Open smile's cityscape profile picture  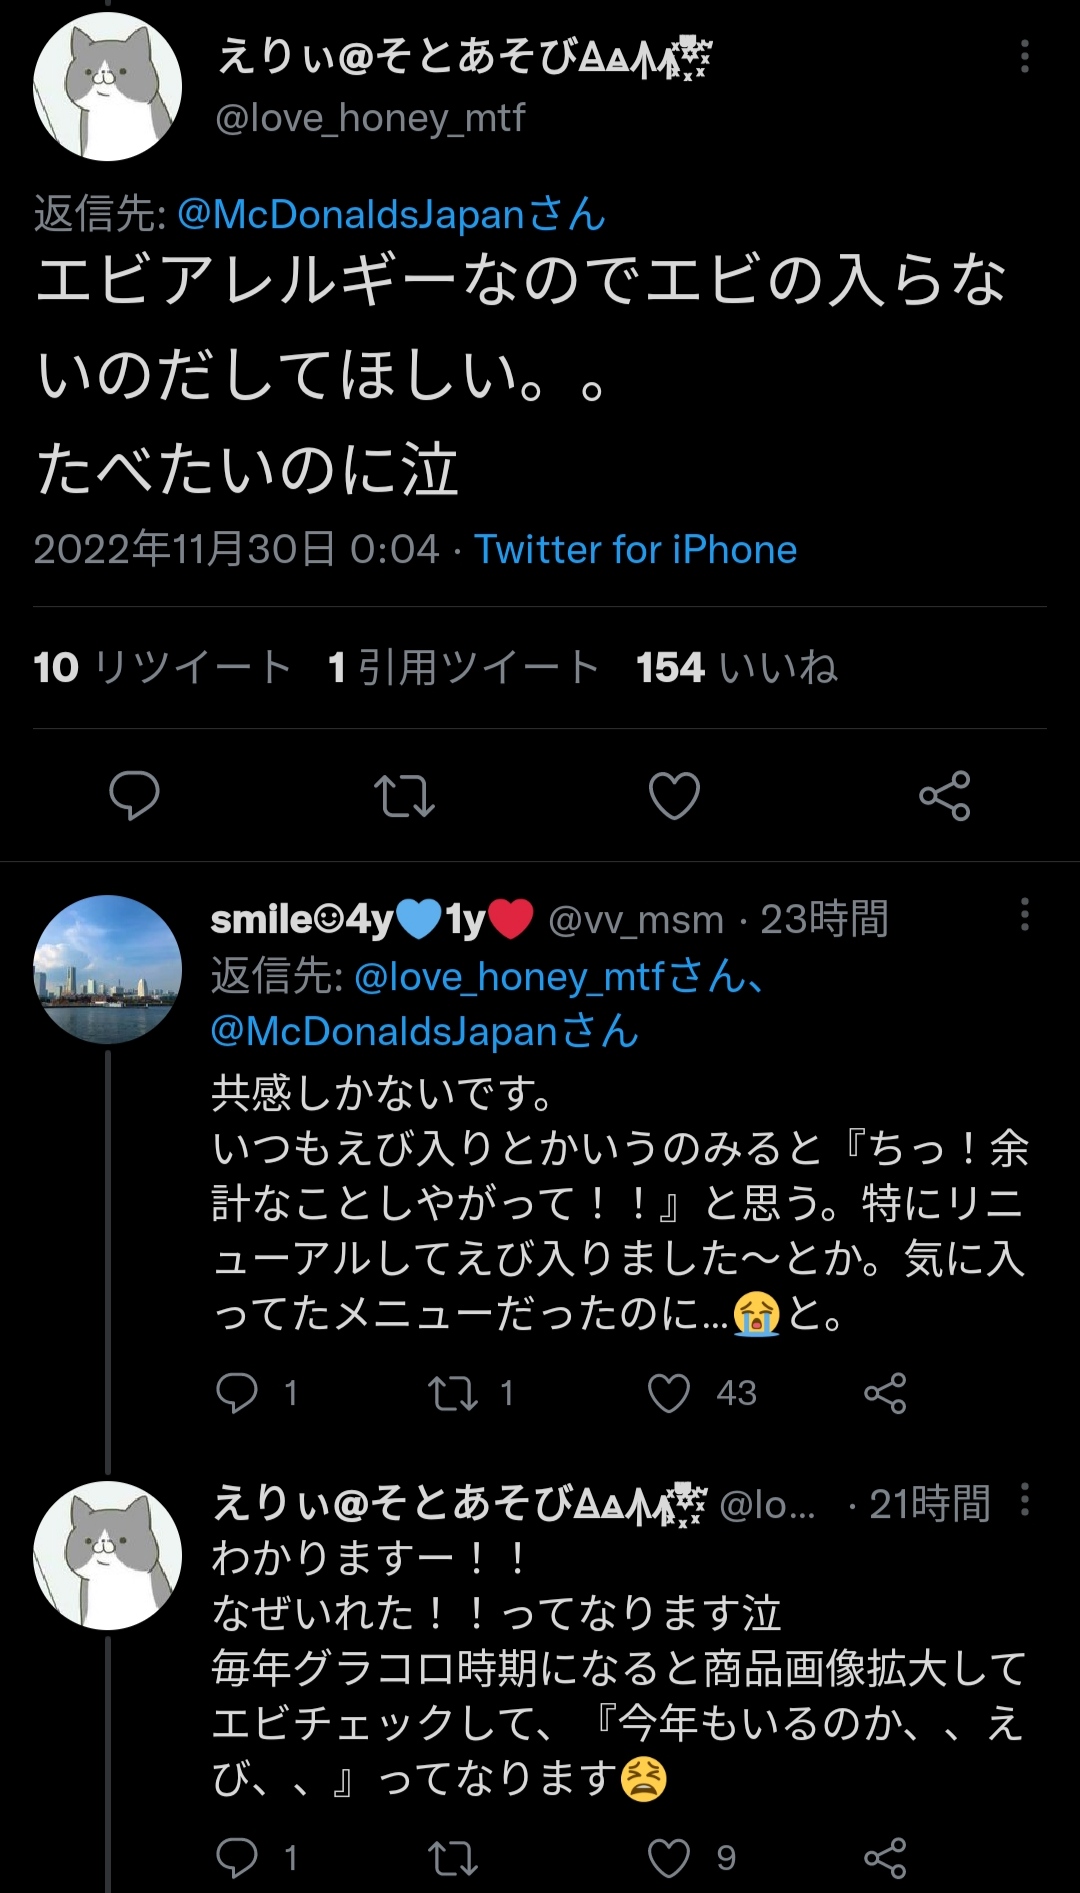108,969
